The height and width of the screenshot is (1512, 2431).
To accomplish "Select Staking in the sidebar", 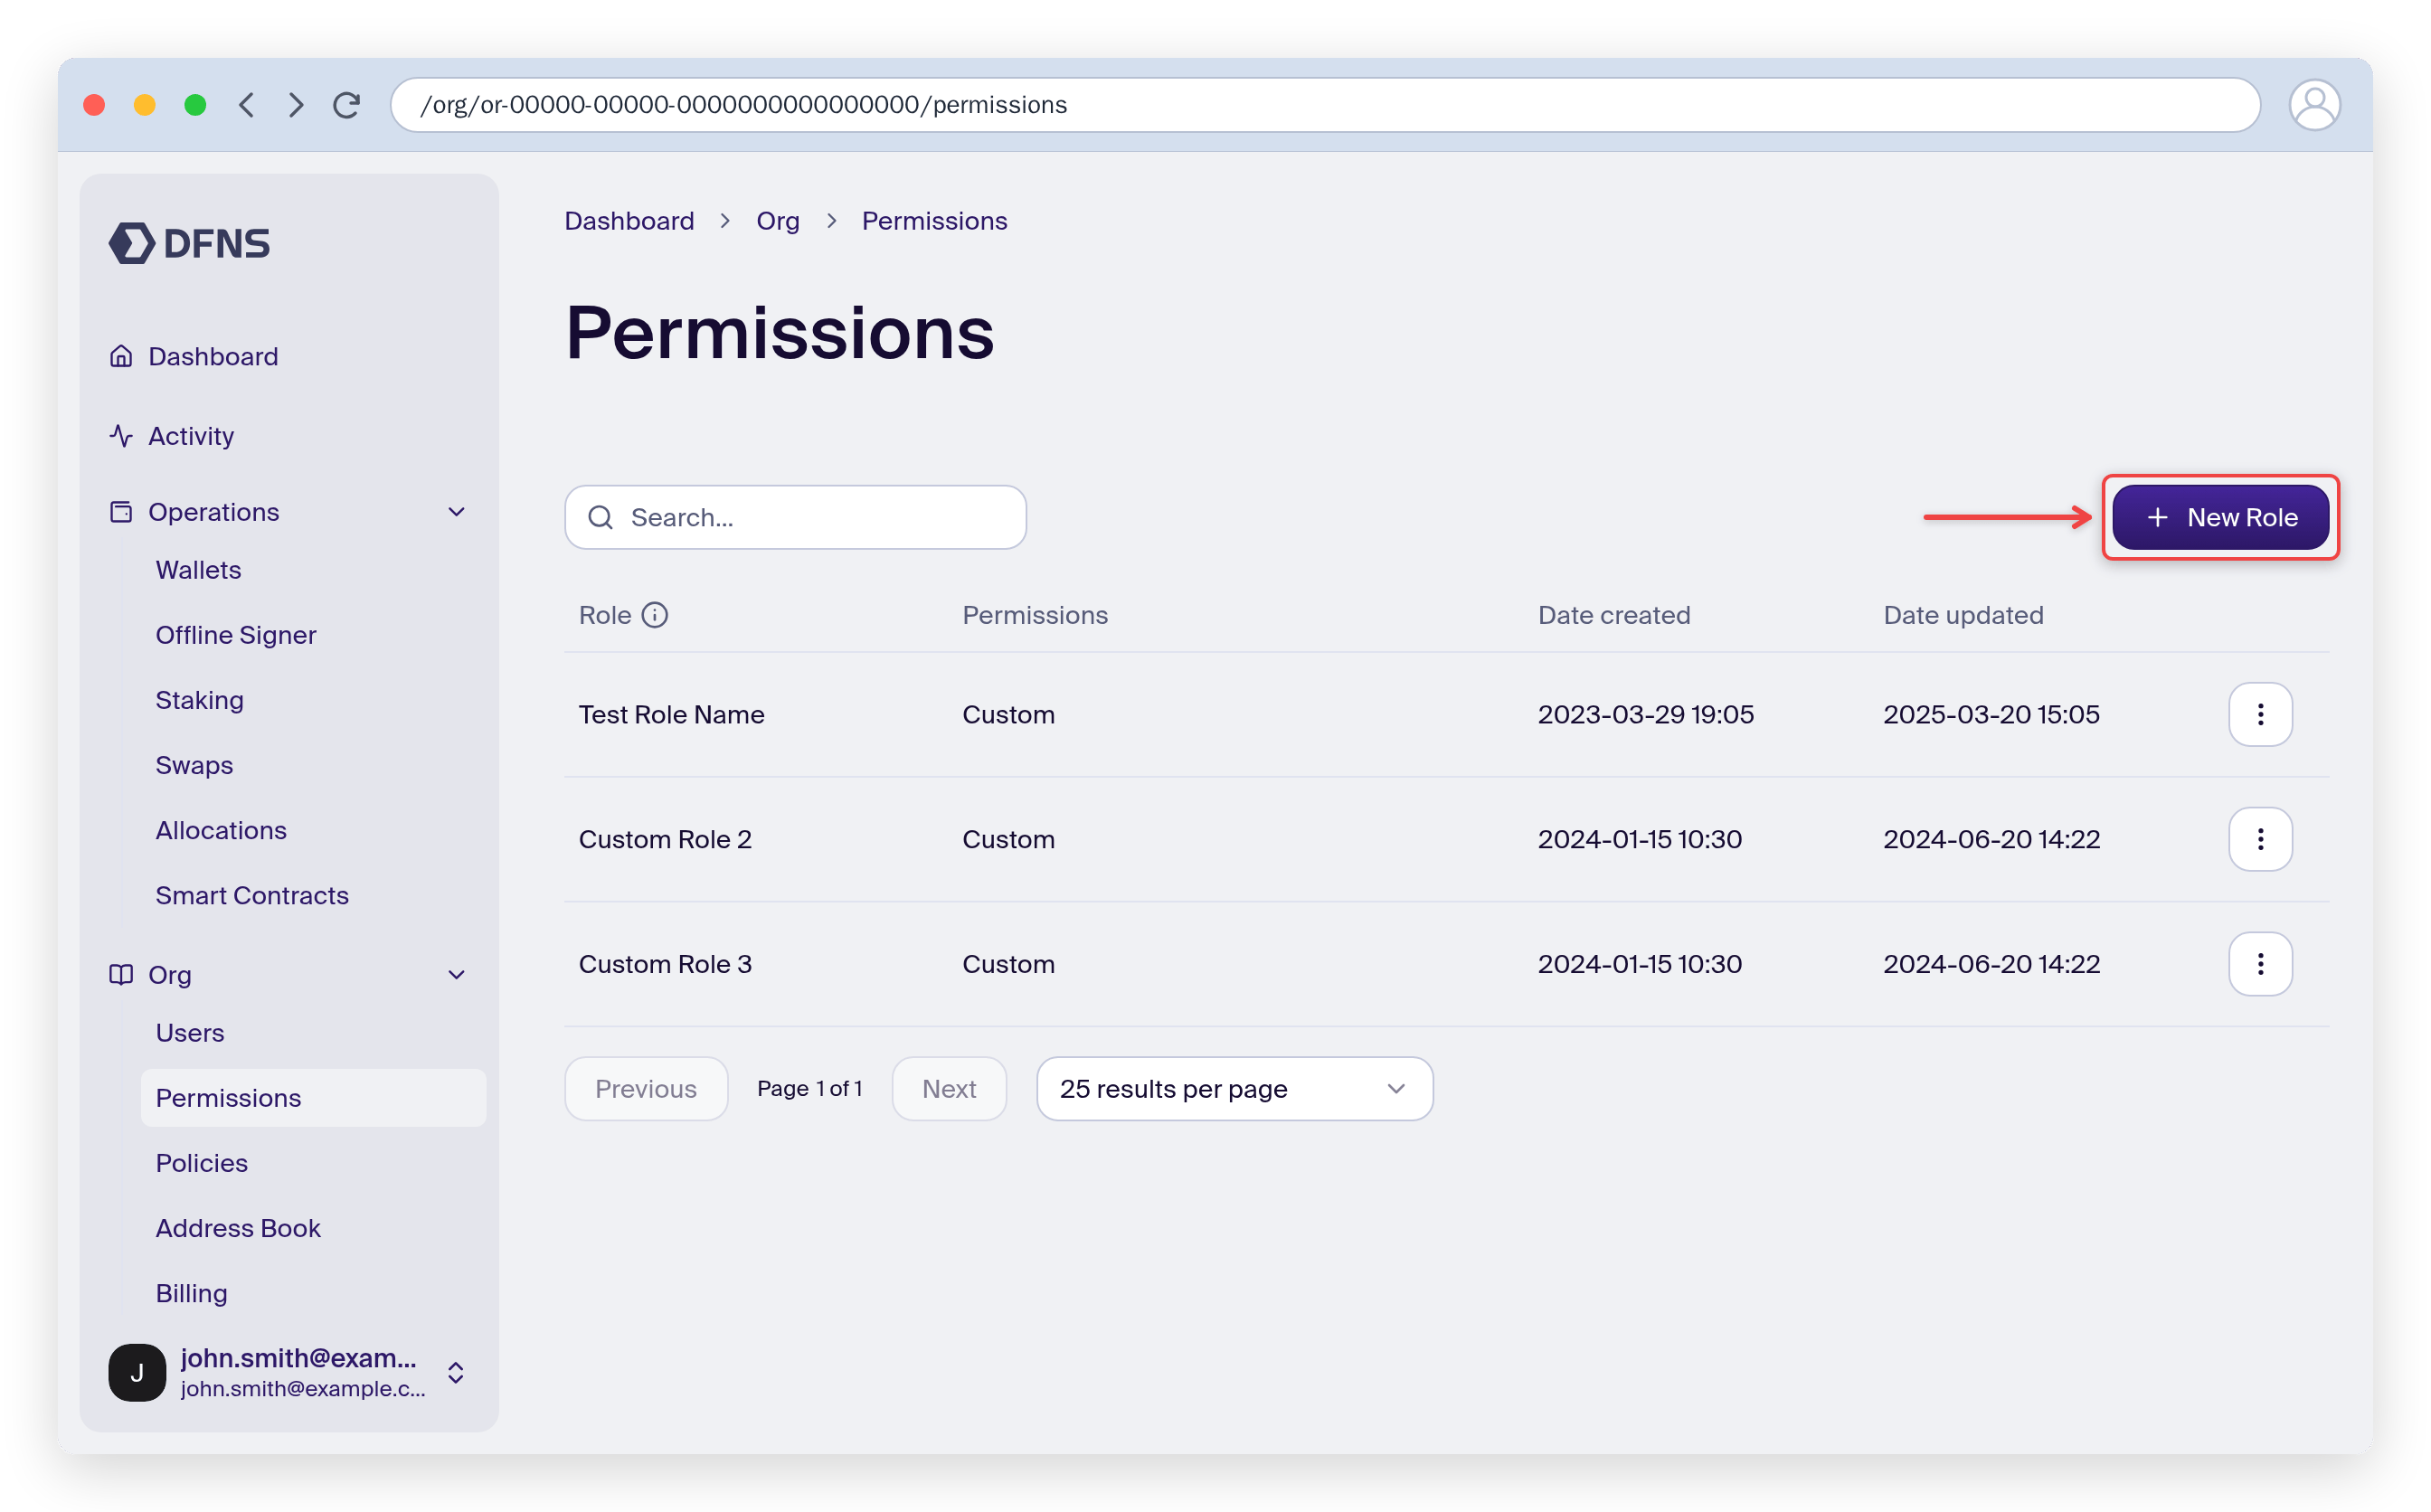I will [x=200, y=700].
